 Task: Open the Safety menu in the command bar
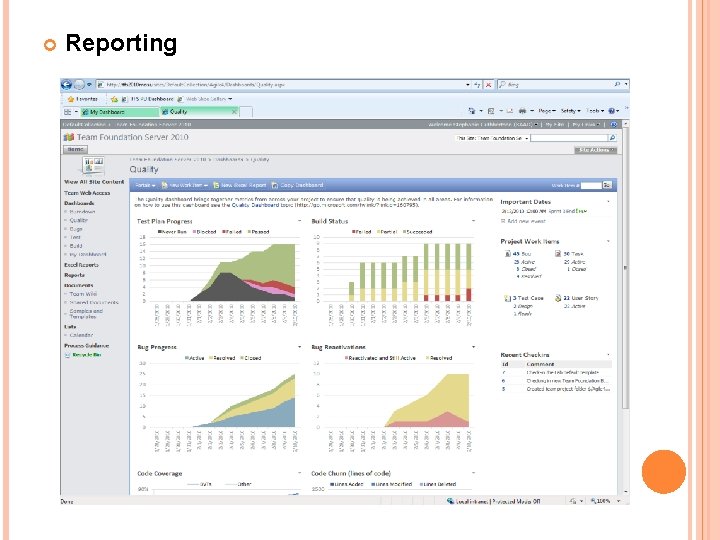(x=570, y=111)
